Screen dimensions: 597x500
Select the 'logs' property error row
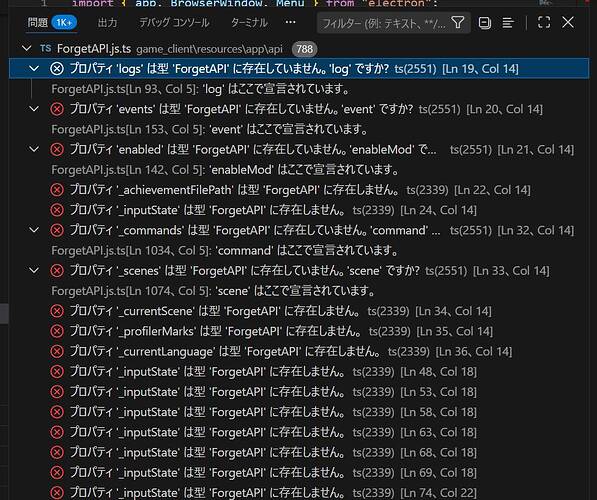(x=299, y=69)
